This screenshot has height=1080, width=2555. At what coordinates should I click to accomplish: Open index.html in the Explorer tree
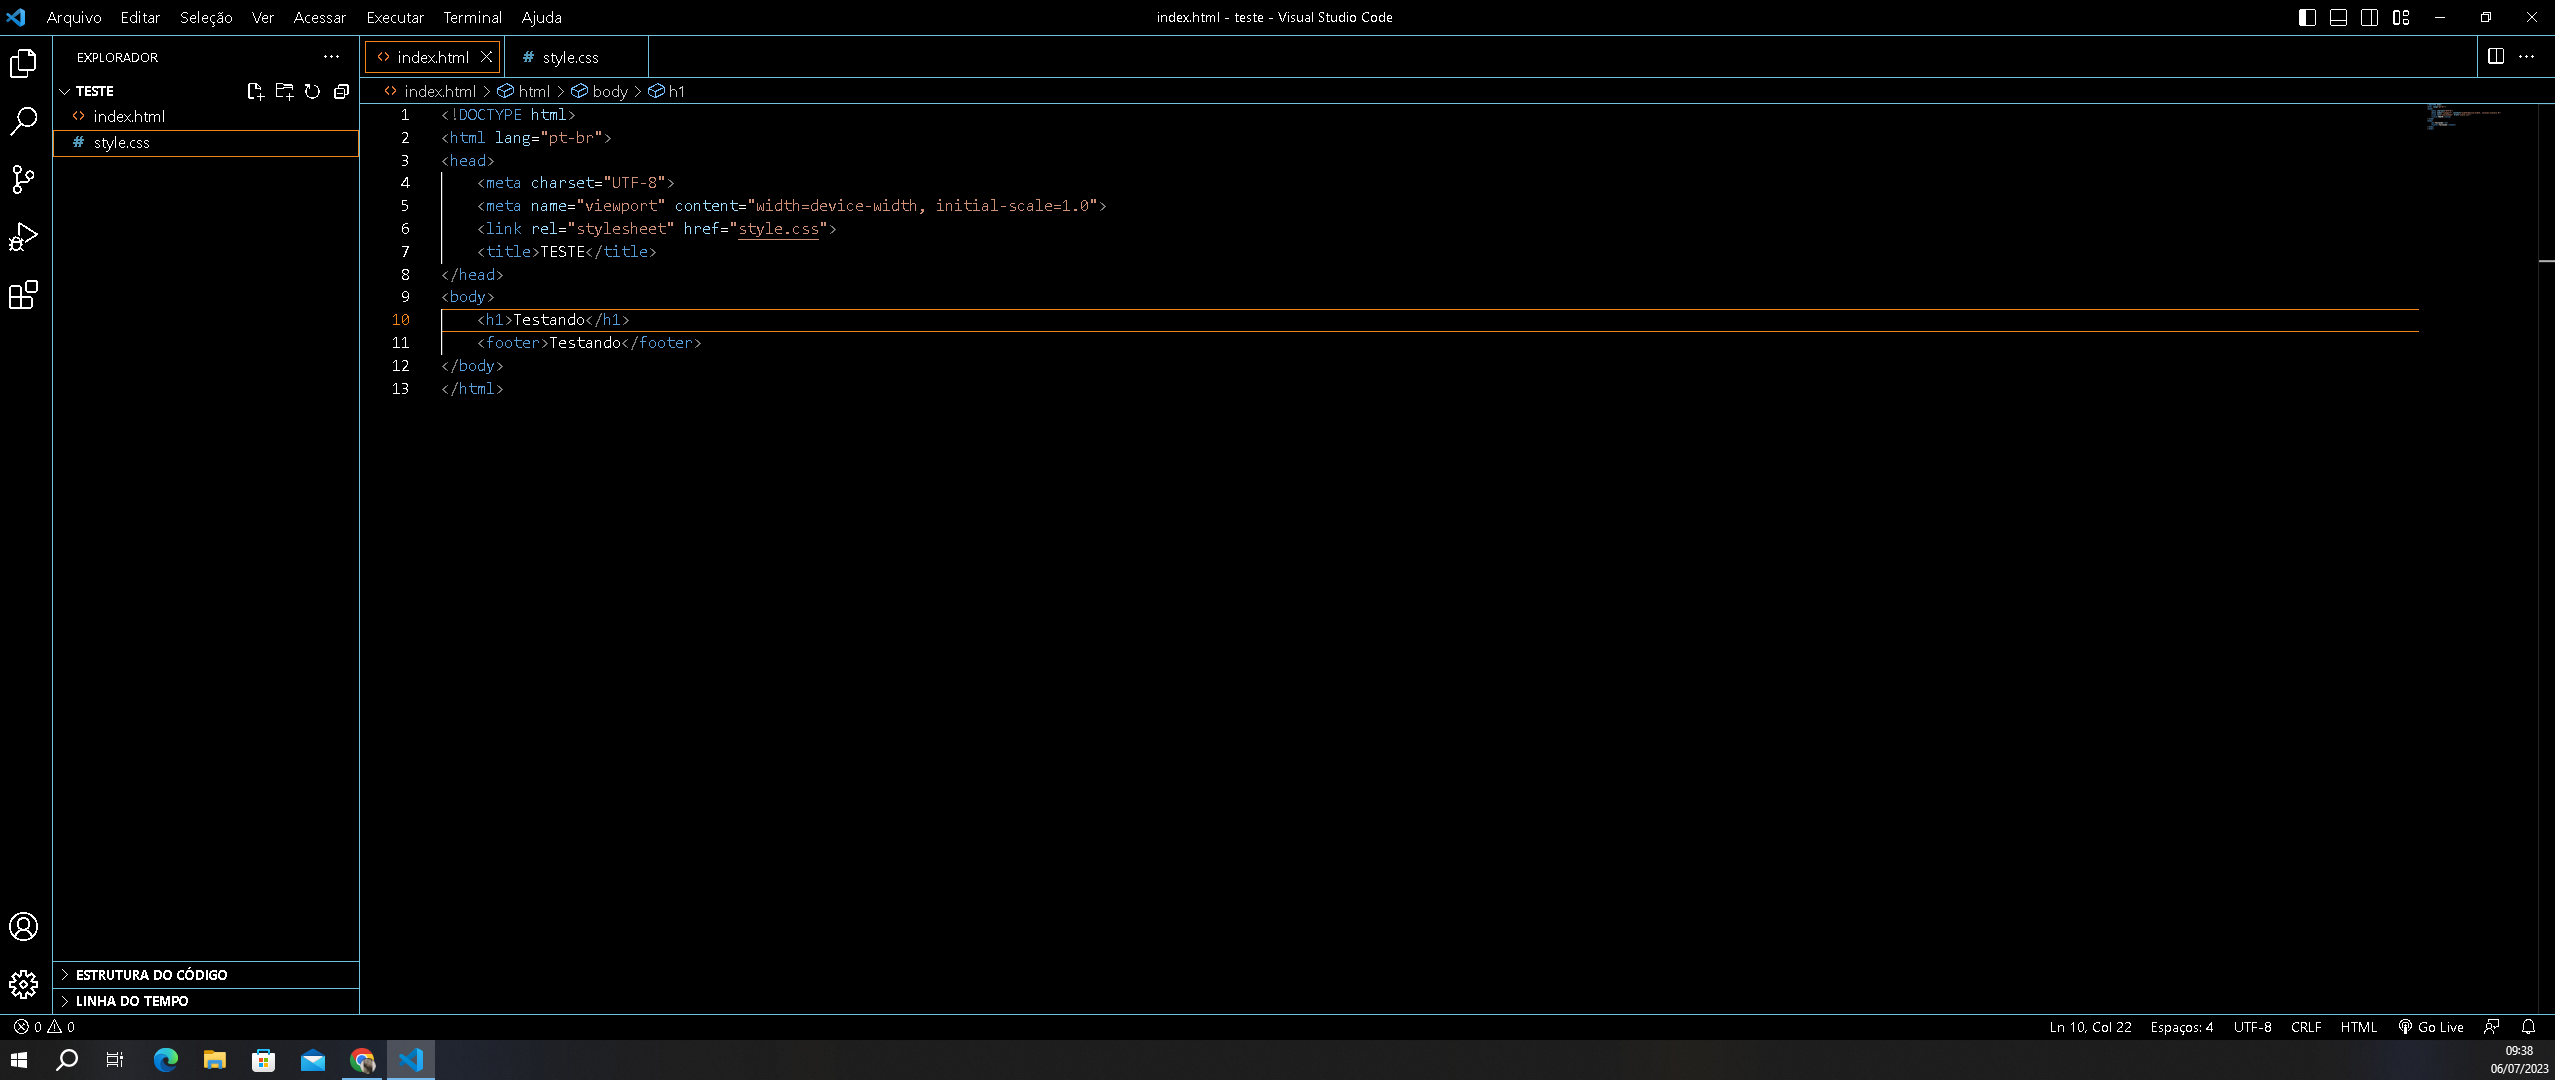pyautogui.click(x=206, y=116)
